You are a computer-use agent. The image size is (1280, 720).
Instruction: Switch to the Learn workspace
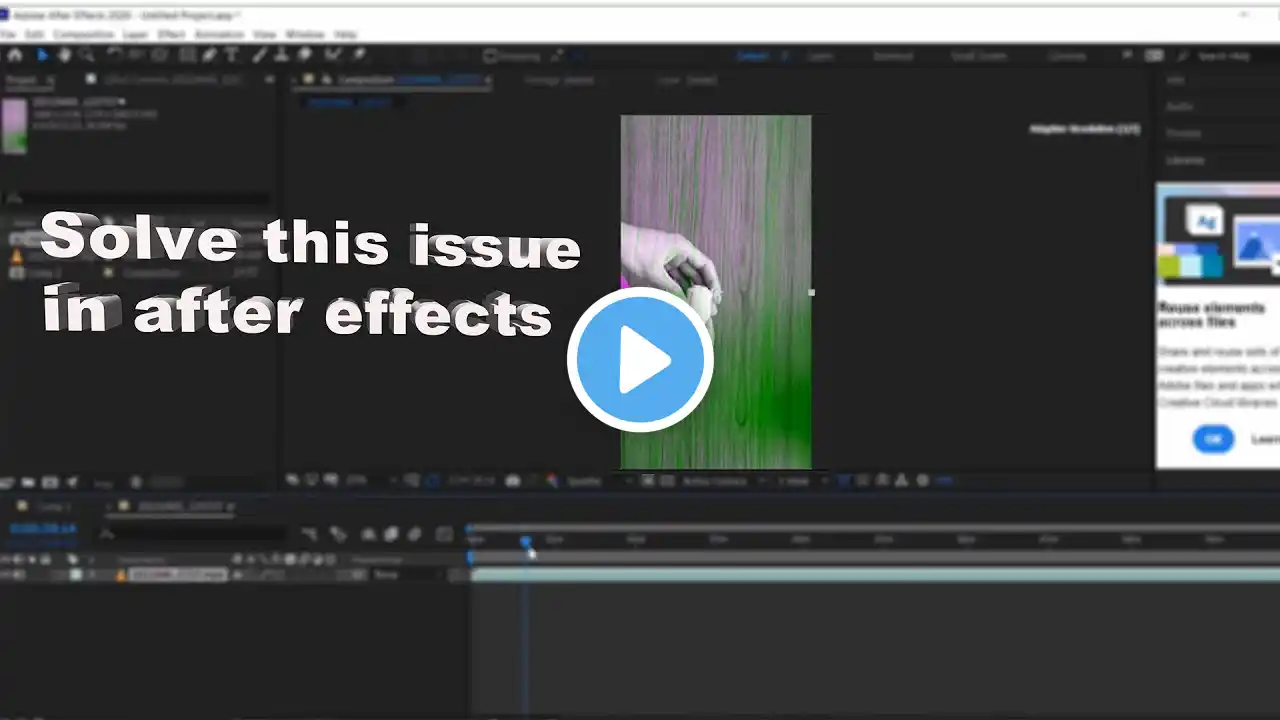coord(820,57)
